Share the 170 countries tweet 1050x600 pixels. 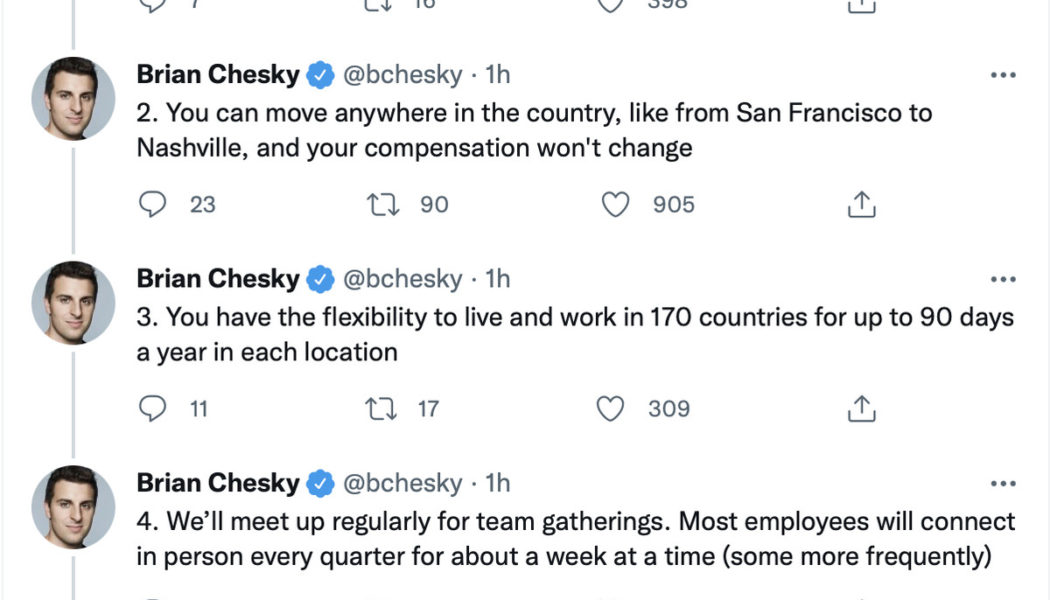pyautogui.click(x=861, y=409)
